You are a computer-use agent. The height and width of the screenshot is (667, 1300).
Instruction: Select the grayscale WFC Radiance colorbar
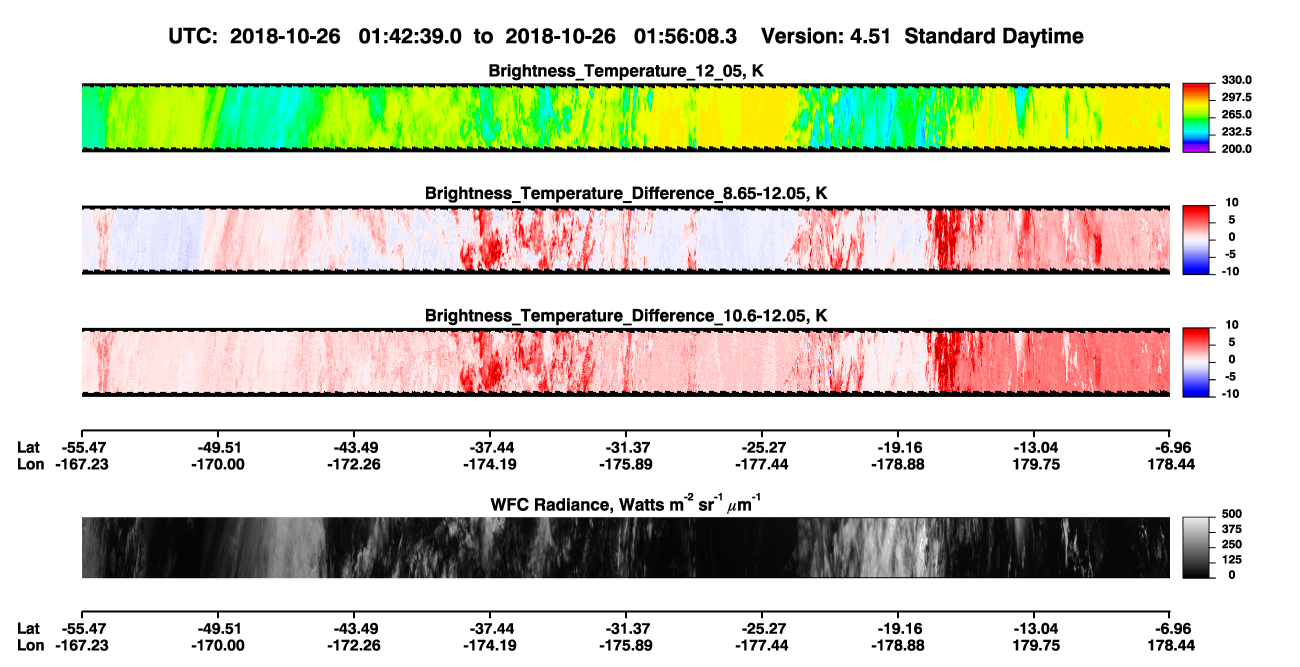(1196, 546)
